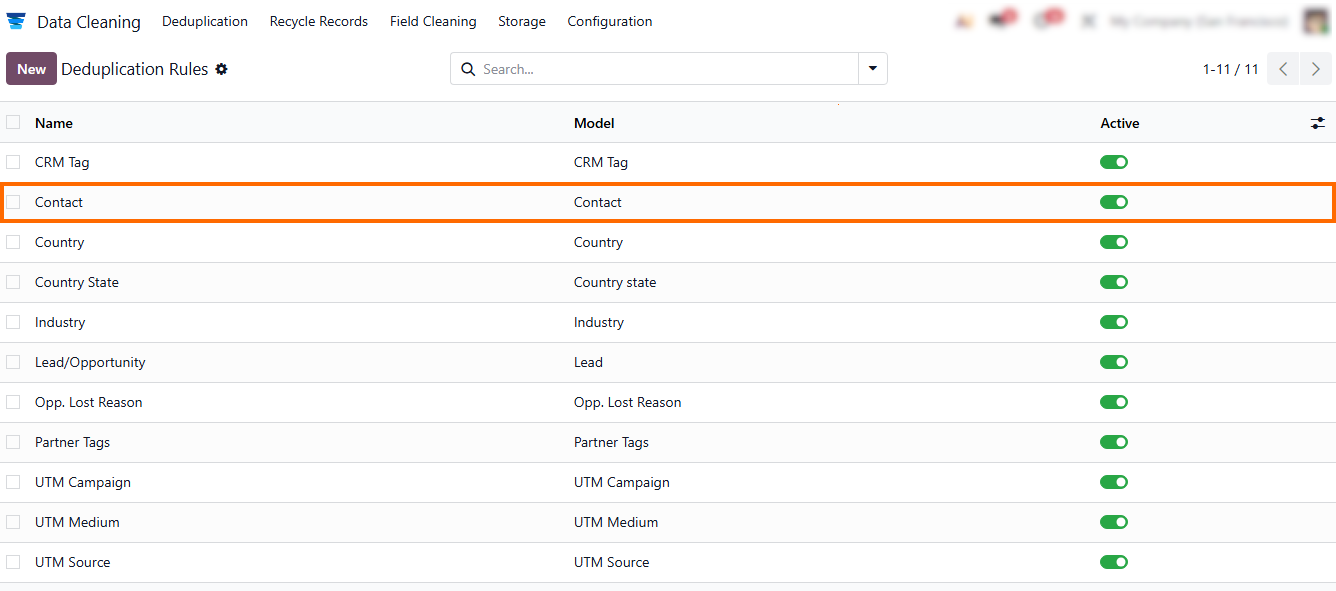Turn off the Active toggle for Lead/Opportunity
This screenshot has height=591, width=1336.
click(1113, 362)
